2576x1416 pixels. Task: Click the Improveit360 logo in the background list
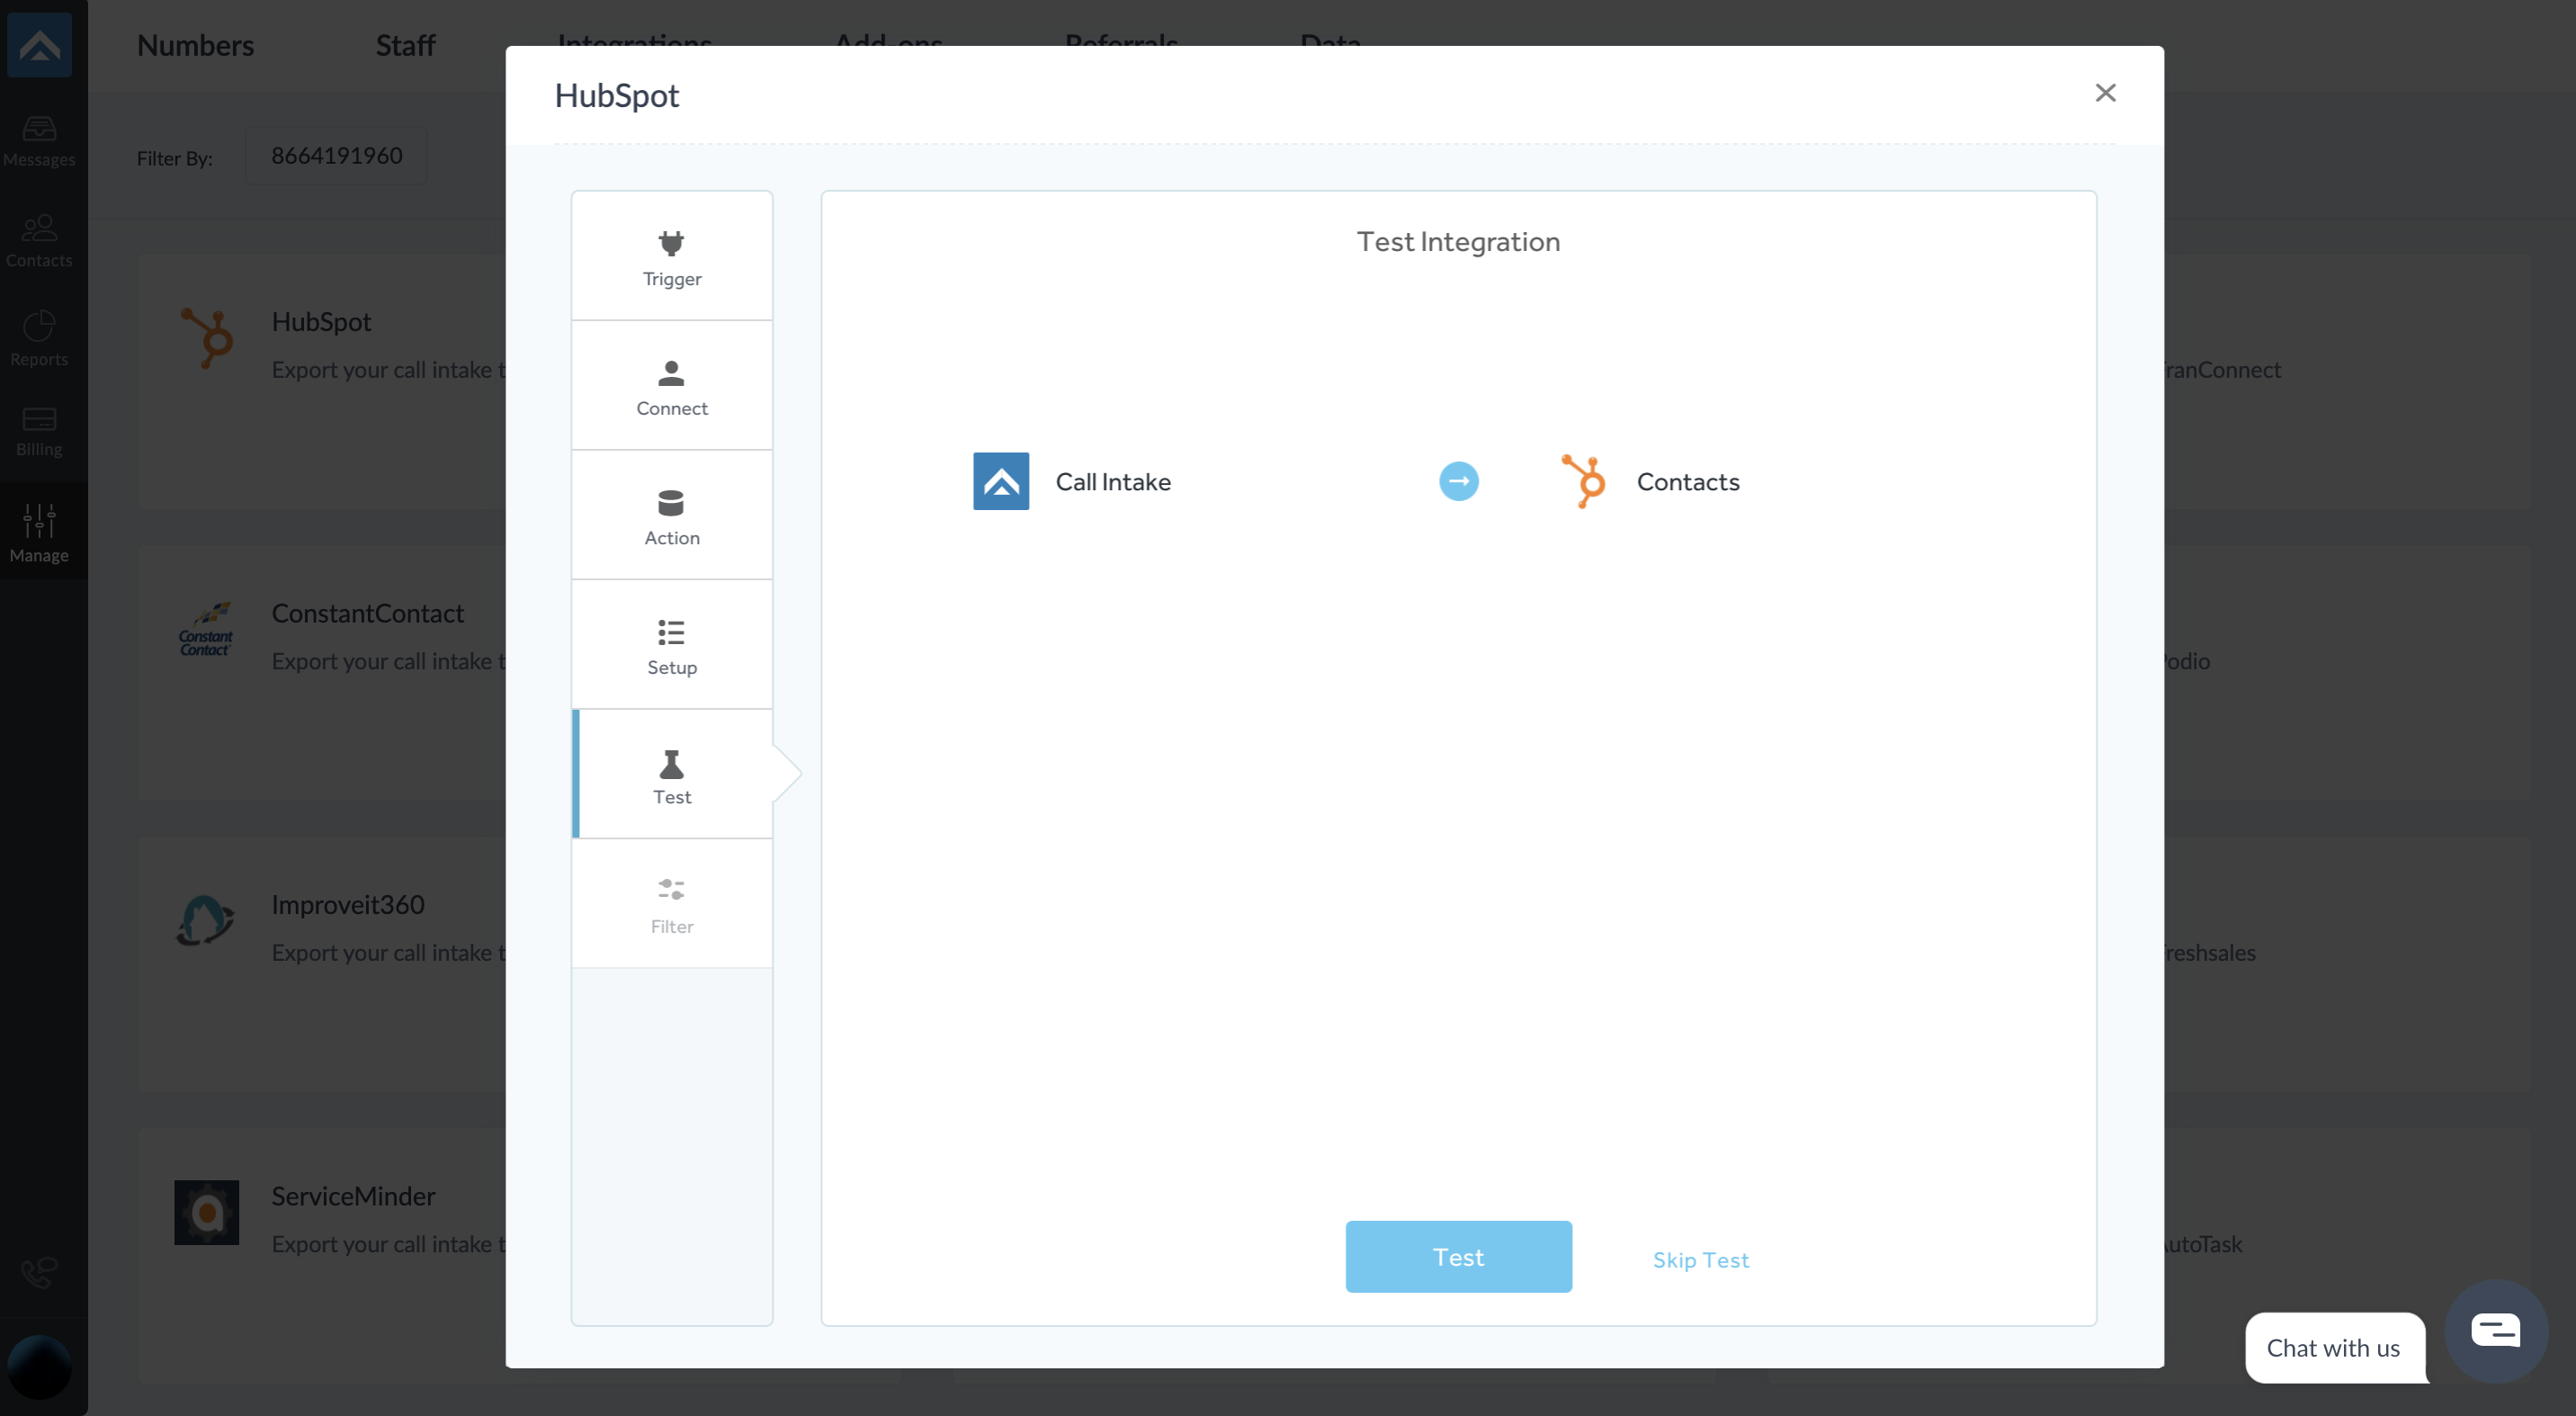point(206,920)
